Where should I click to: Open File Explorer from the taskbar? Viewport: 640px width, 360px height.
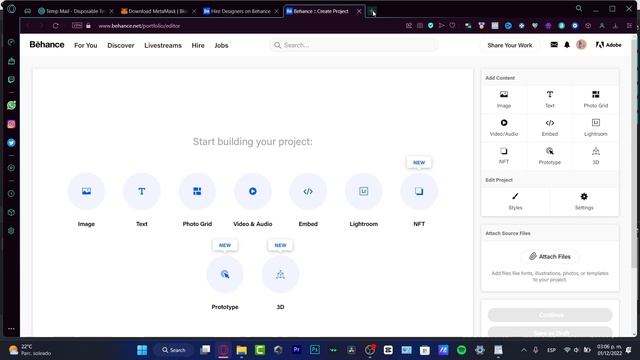(x=242, y=350)
